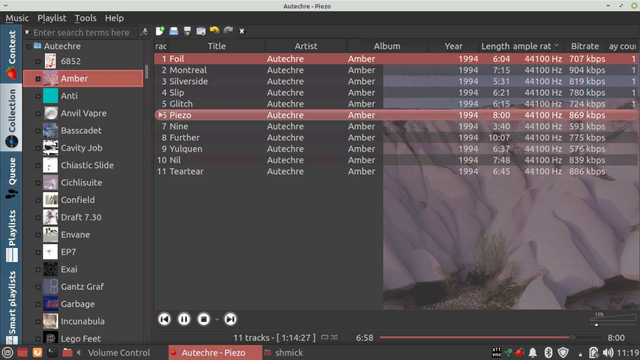
Task: Expand the Anvil Vapre album node
Action: pos(38,113)
